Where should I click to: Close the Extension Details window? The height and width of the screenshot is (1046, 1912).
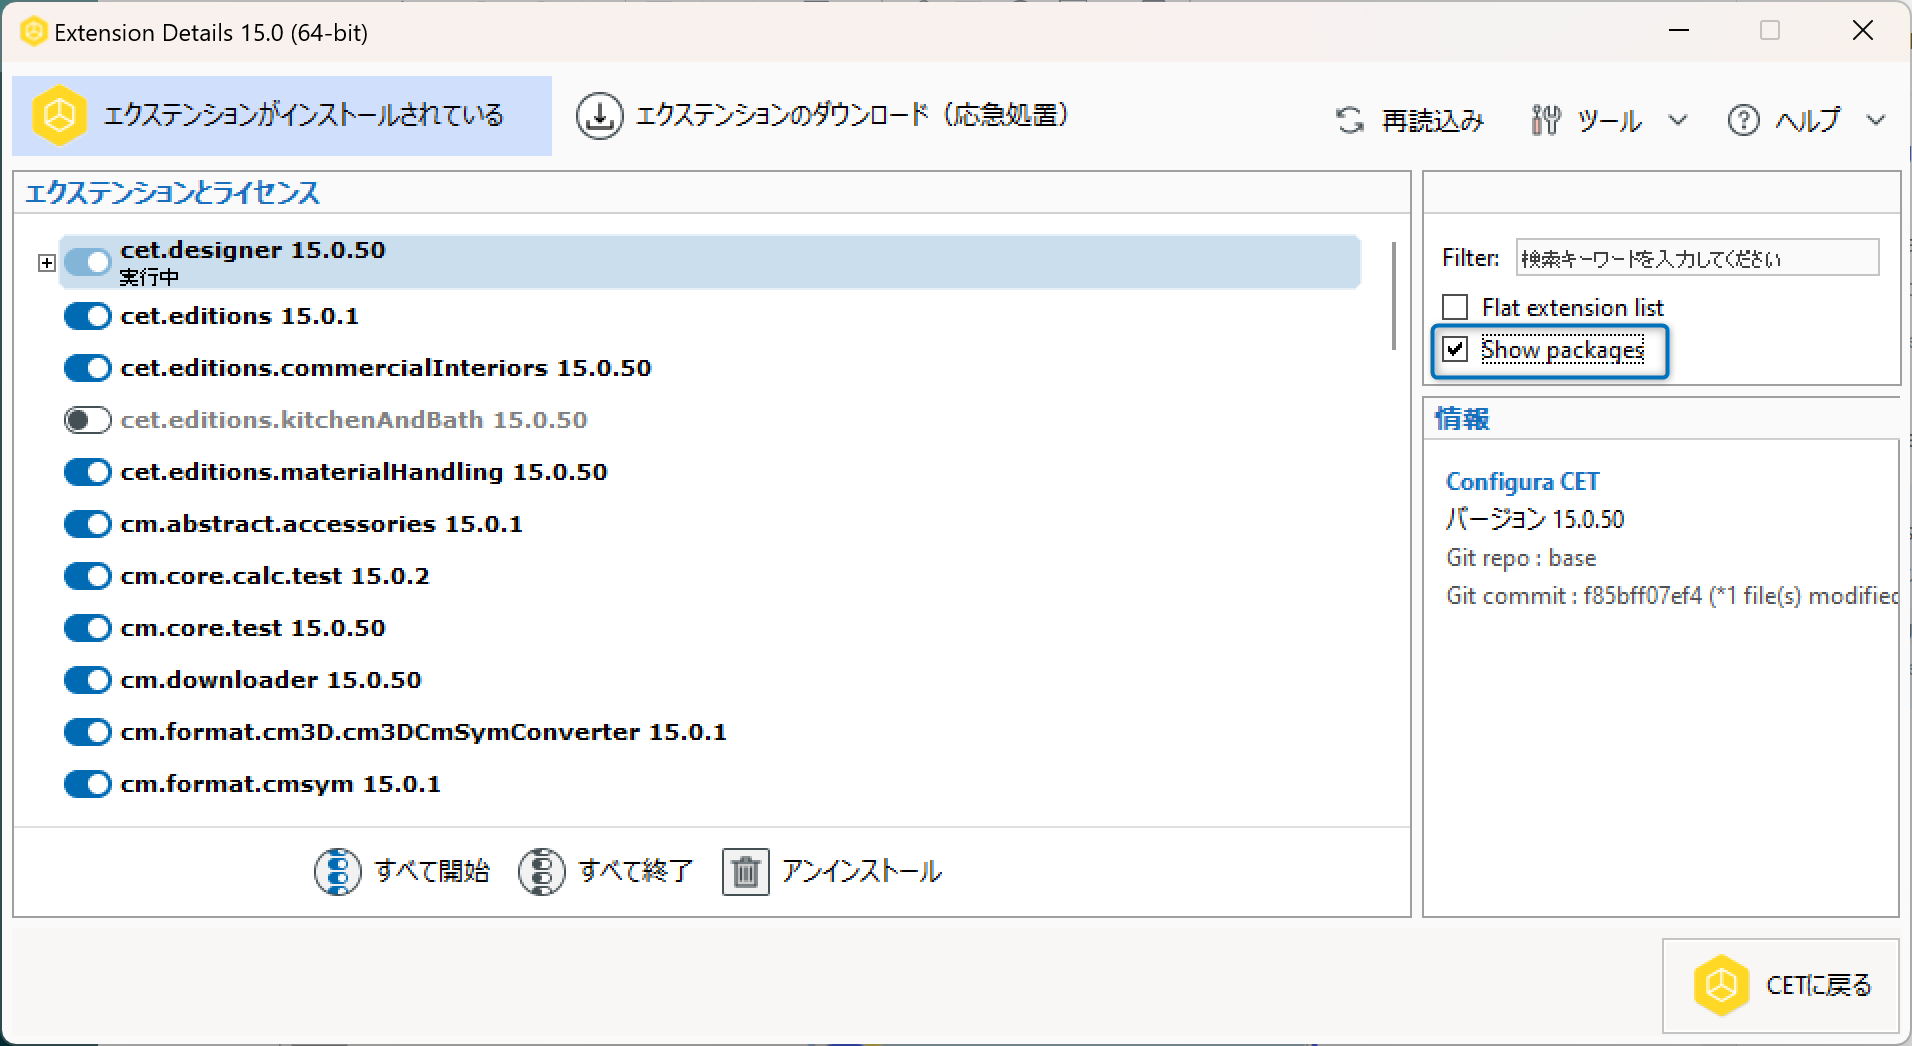(x=1862, y=31)
